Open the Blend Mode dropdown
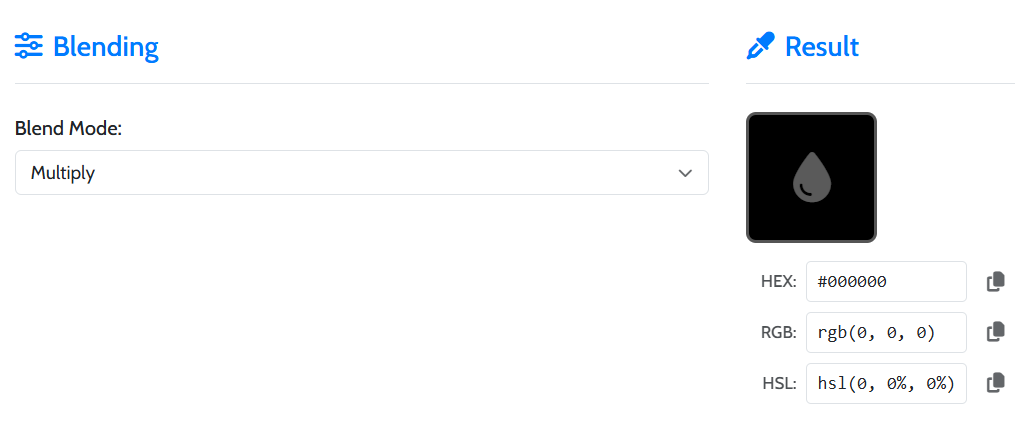The image size is (1023, 435). point(361,173)
